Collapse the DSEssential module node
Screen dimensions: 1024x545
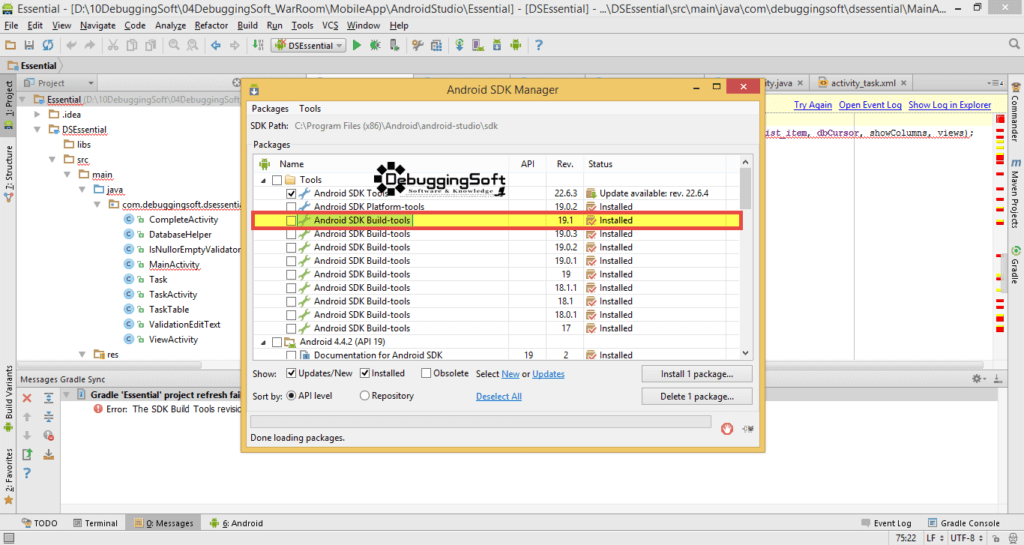click(x=37, y=129)
